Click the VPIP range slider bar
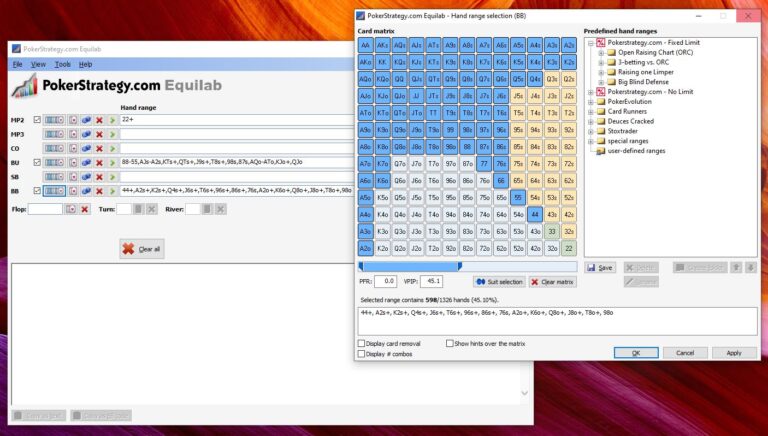Screen dimensions: 768x436 [x=409, y=267]
